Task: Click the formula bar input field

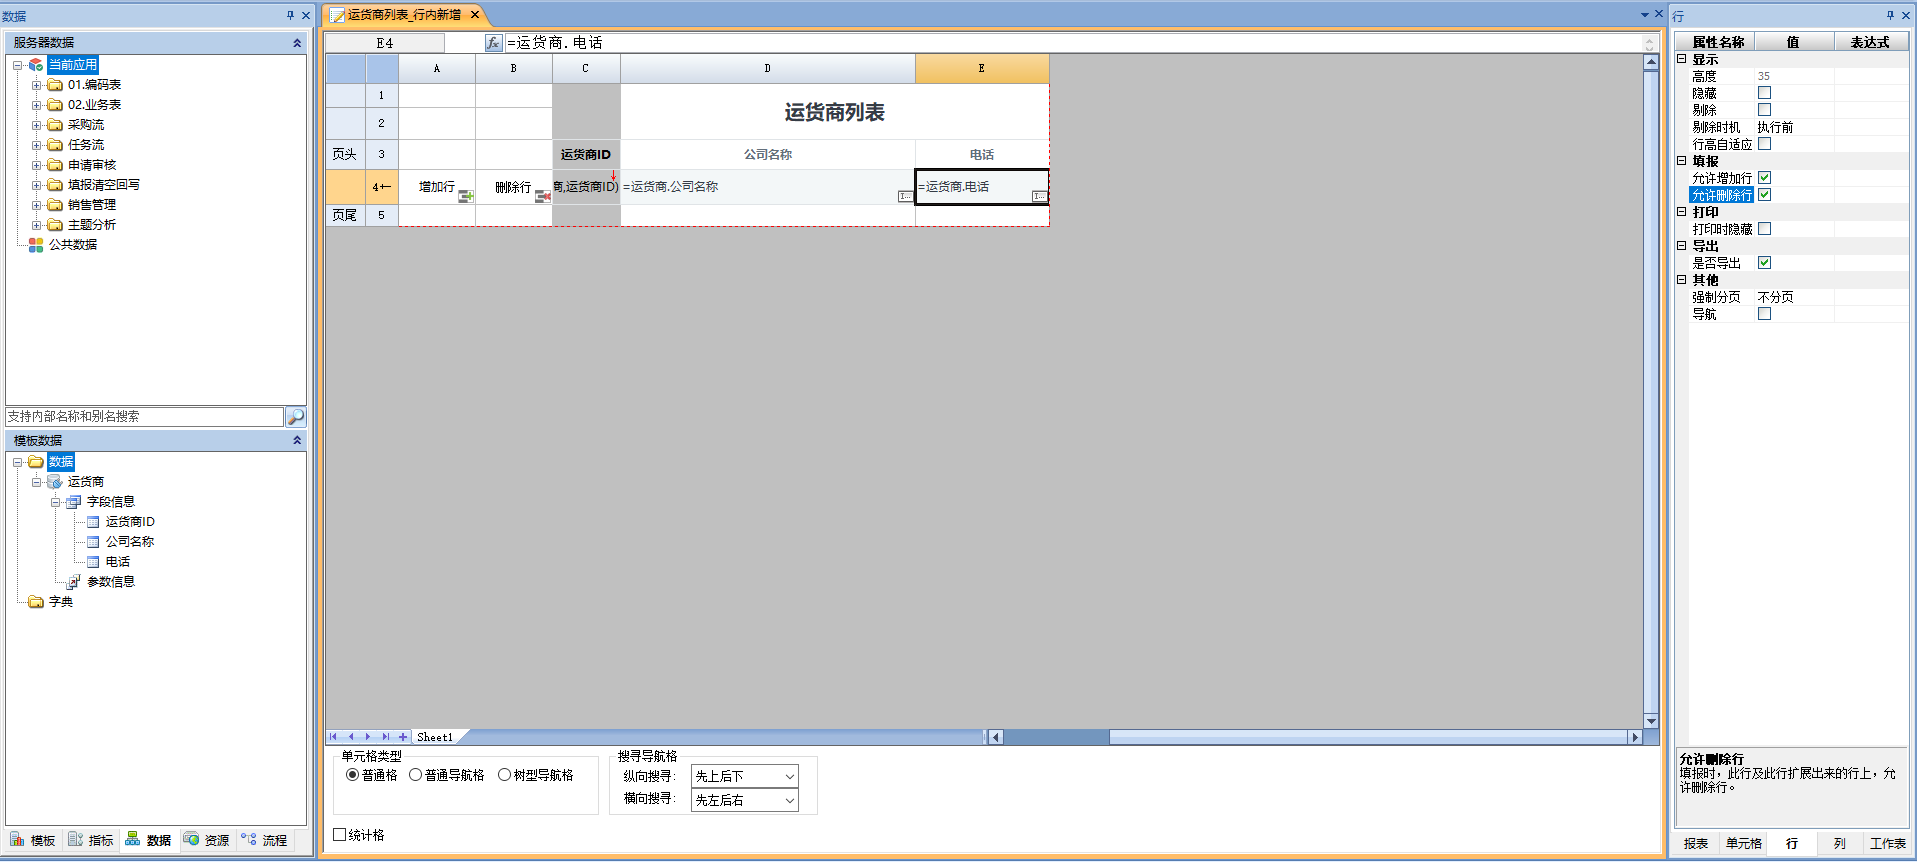Action: (1074, 43)
